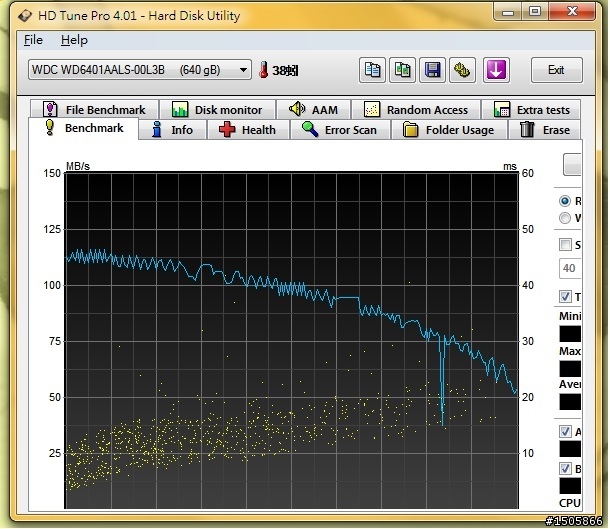Click the Maximum value display box

(570, 369)
